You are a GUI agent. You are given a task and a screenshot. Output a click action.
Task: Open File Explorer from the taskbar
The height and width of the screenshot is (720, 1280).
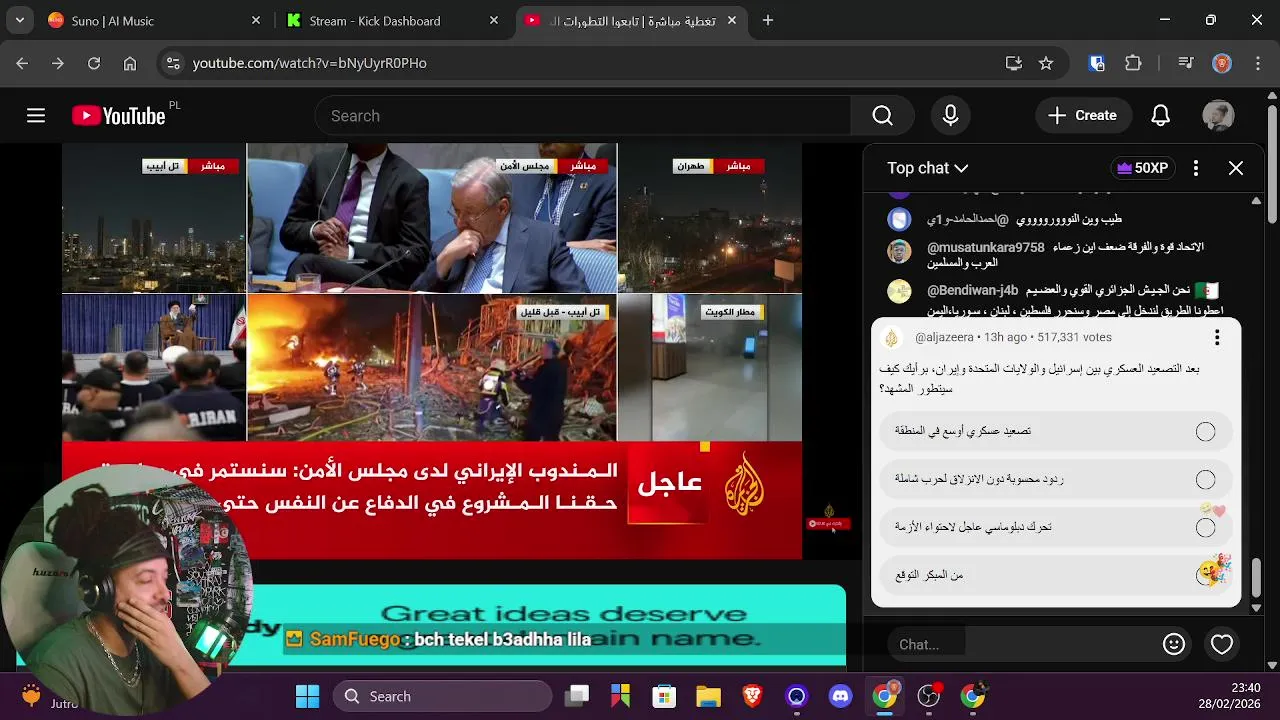click(x=708, y=696)
